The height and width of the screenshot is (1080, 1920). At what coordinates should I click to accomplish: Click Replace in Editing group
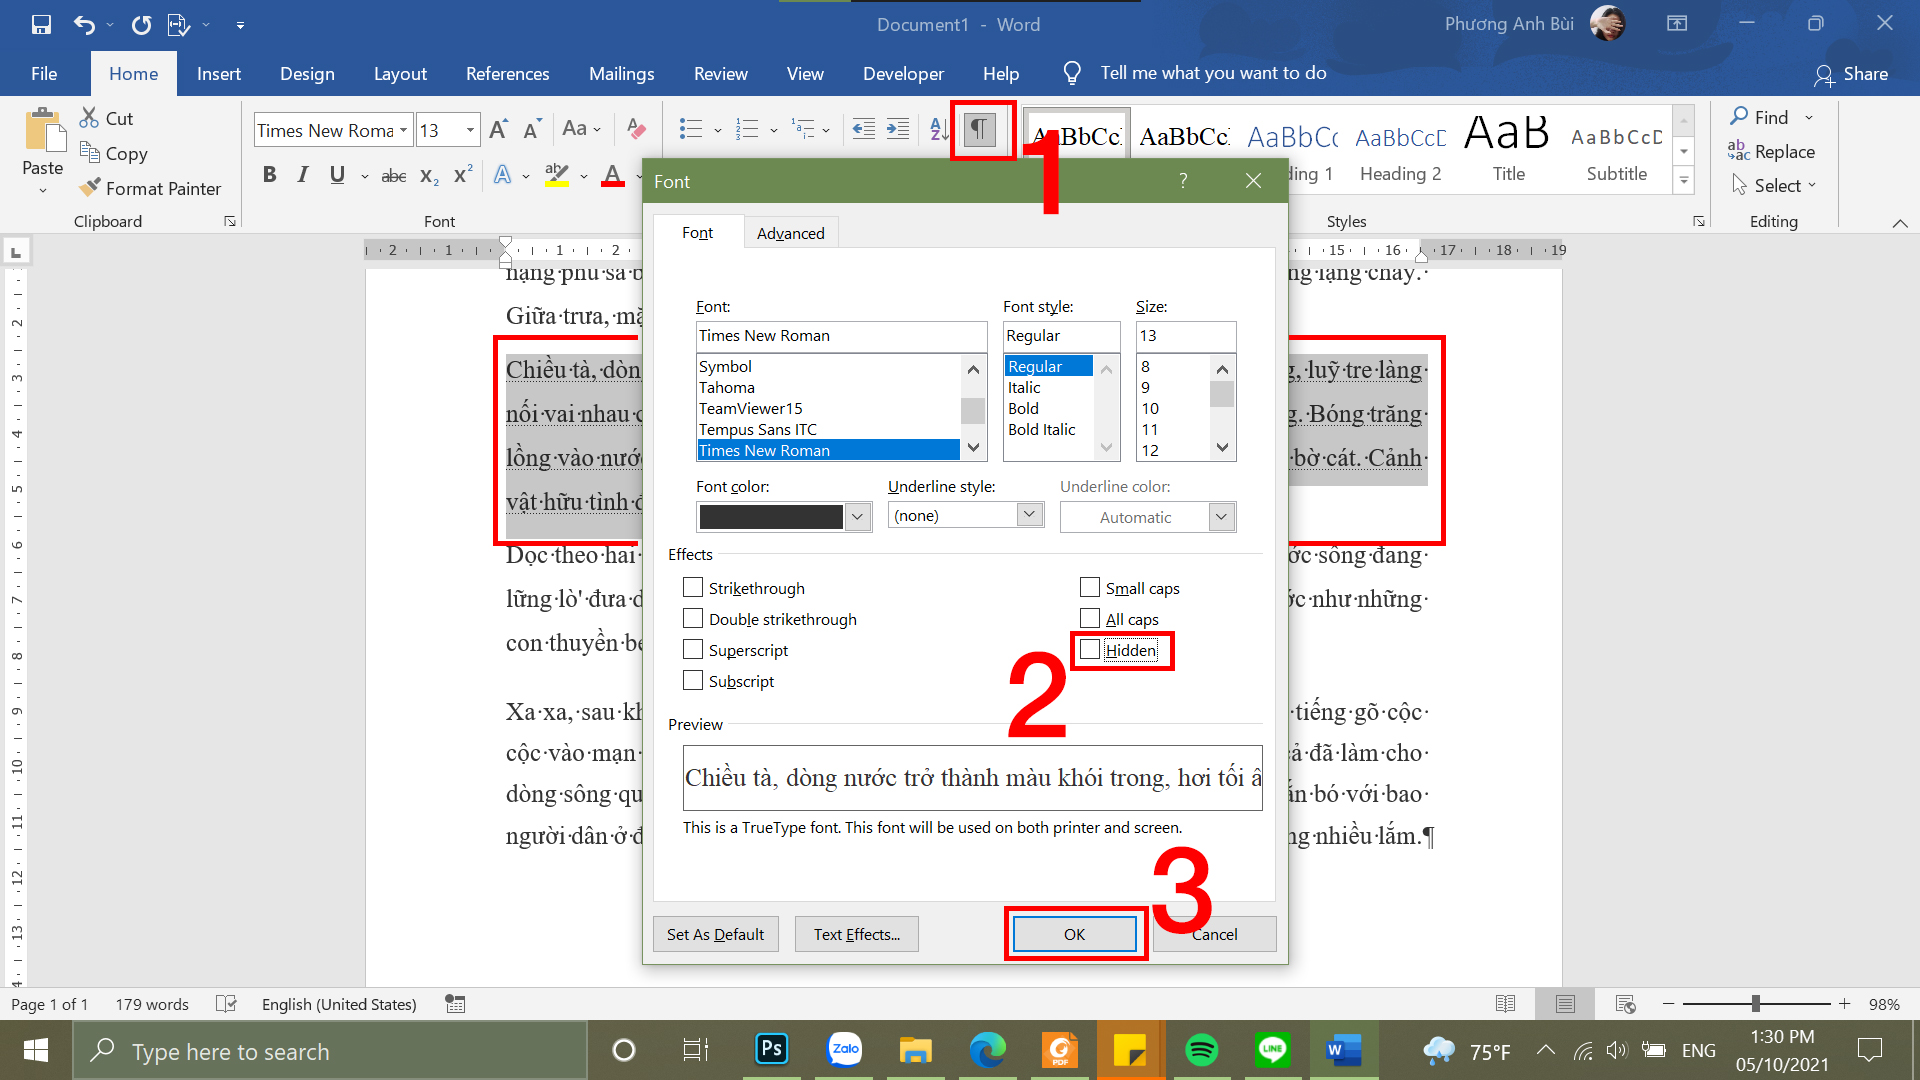1771,152
